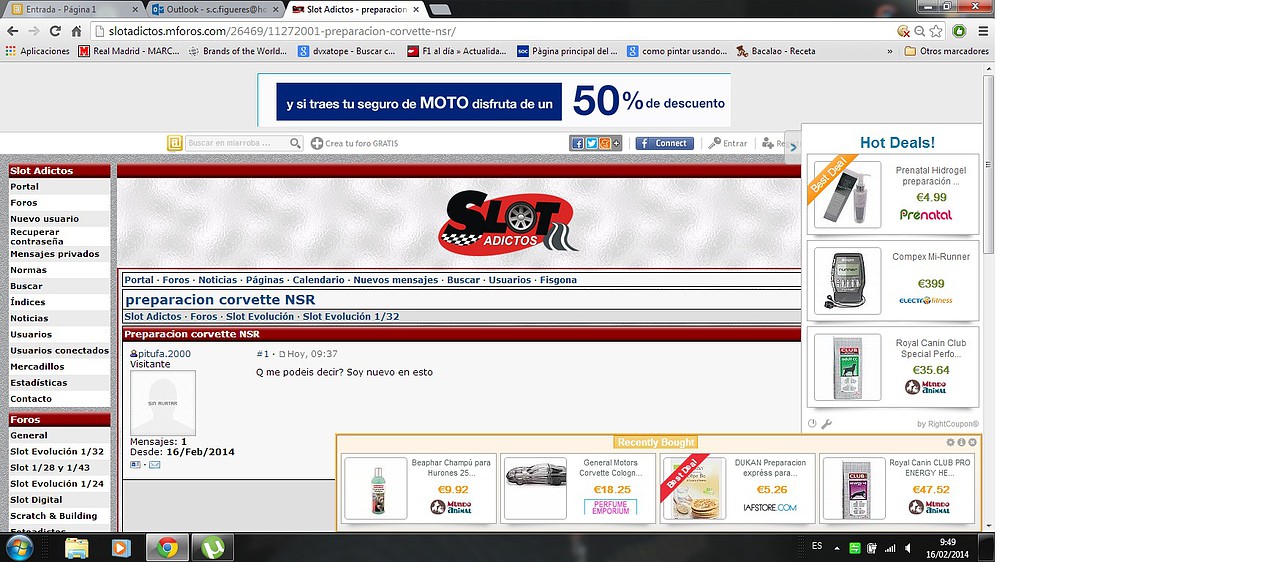Open Slot Evolución 1/32 breadcrumb link

coord(351,316)
